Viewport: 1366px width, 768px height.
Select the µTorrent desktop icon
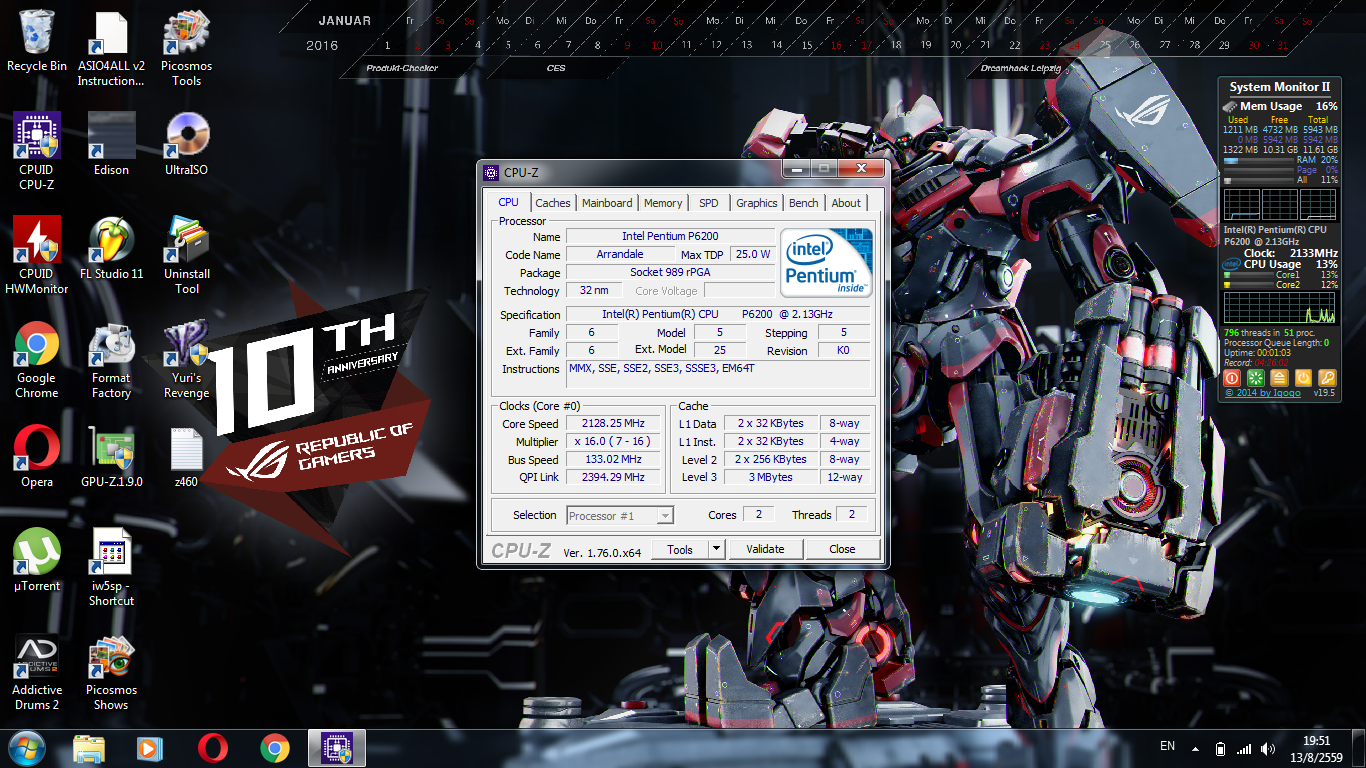pyautogui.click(x=37, y=560)
